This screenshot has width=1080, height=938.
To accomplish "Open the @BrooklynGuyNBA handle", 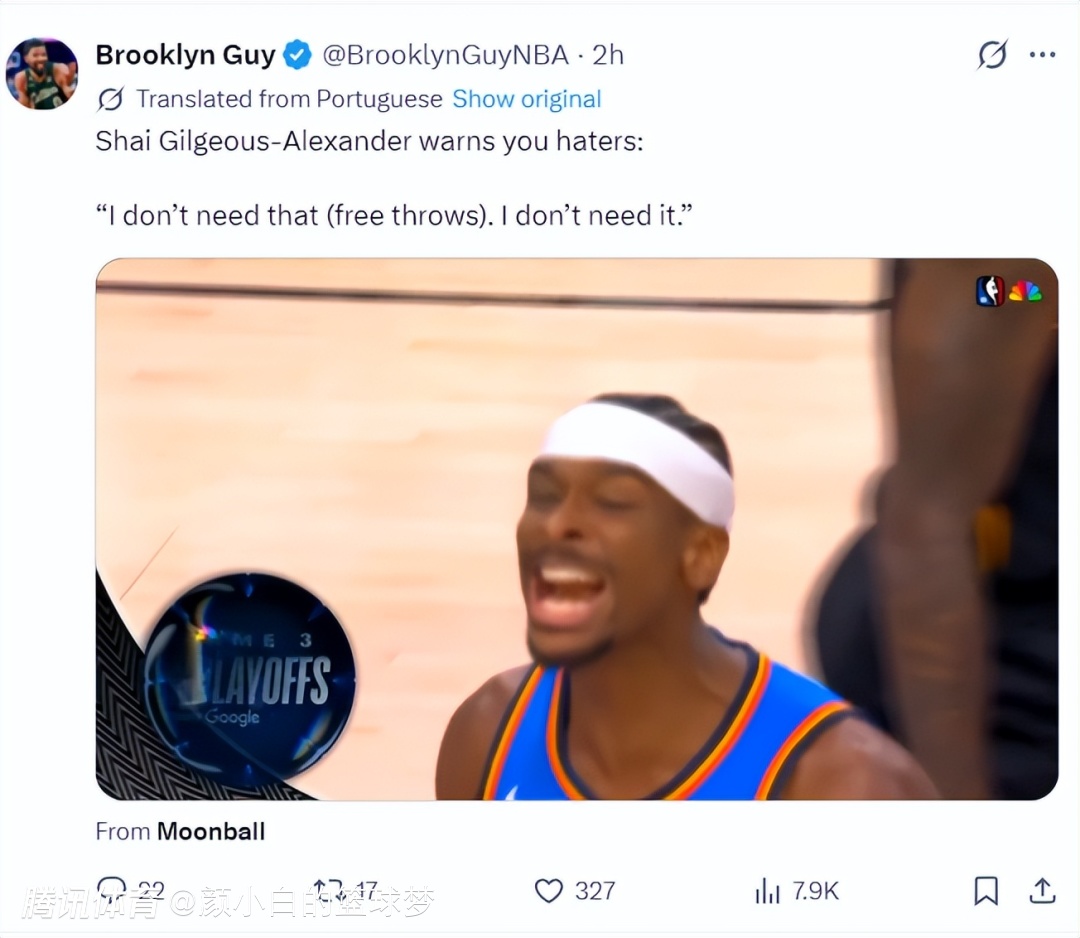I will (x=446, y=55).
